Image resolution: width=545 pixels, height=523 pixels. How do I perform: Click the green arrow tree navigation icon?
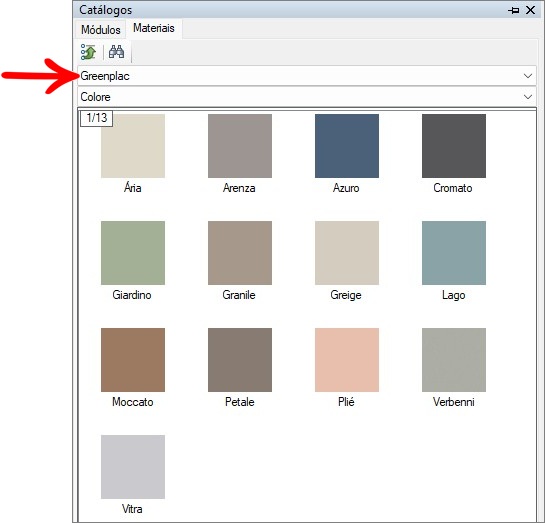point(88,52)
